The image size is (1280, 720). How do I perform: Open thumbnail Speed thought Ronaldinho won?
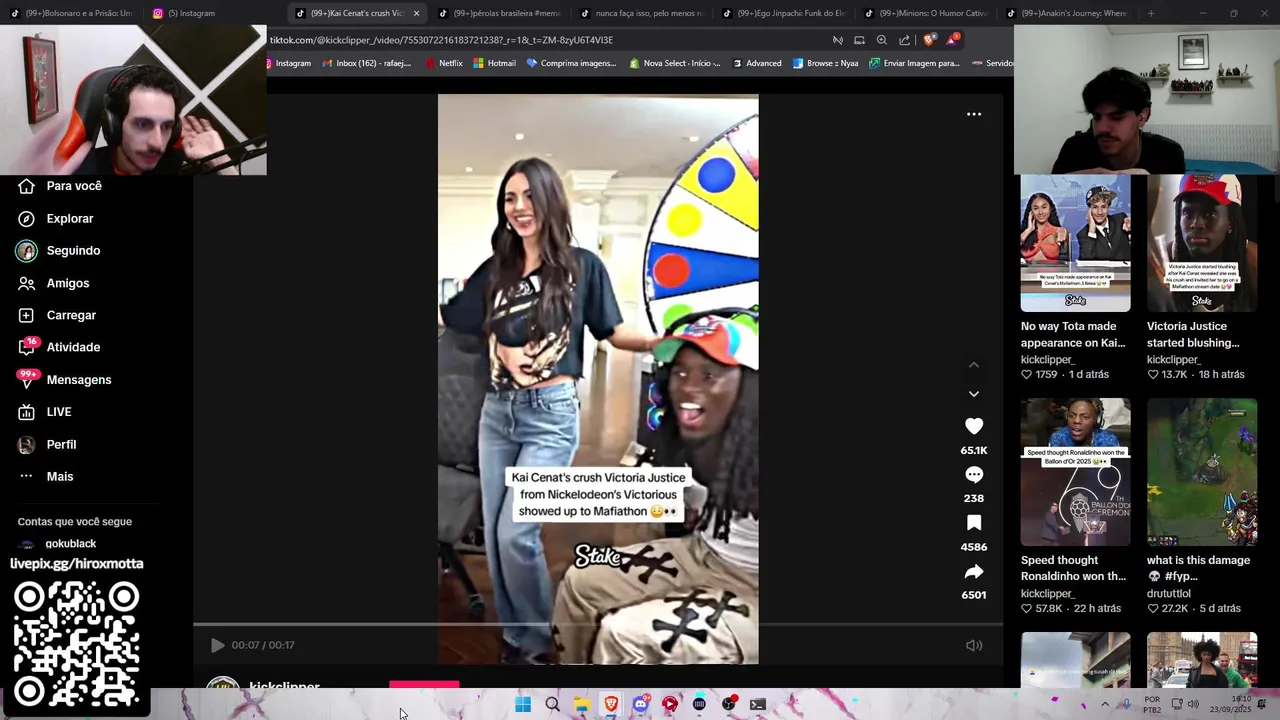(x=1075, y=472)
